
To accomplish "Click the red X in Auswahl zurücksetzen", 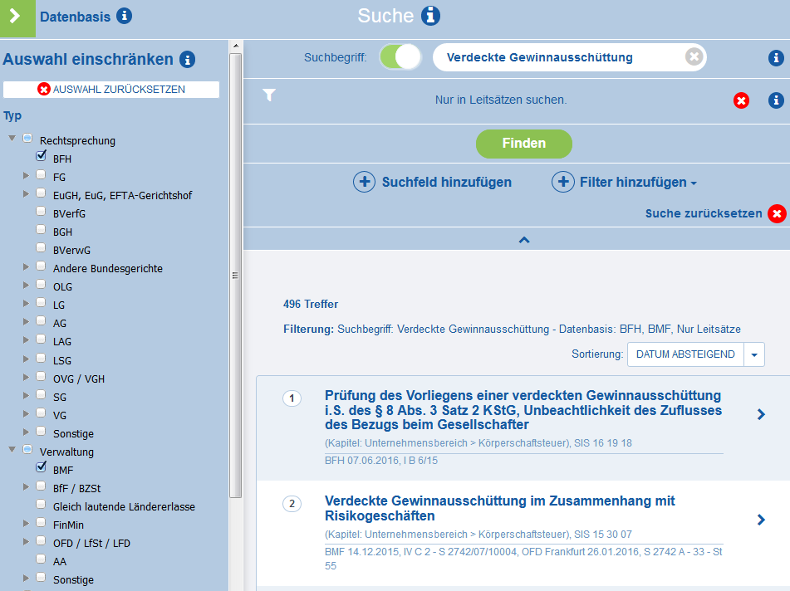I will pos(44,89).
